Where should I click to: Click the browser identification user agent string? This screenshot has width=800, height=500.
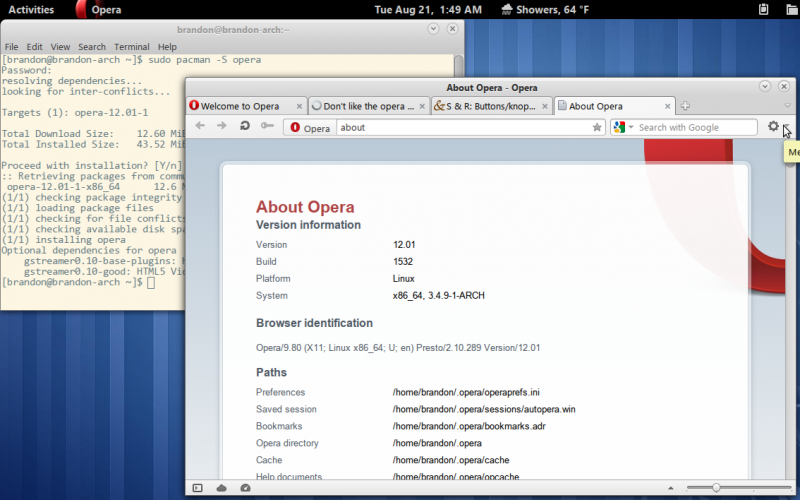pyautogui.click(x=398, y=347)
